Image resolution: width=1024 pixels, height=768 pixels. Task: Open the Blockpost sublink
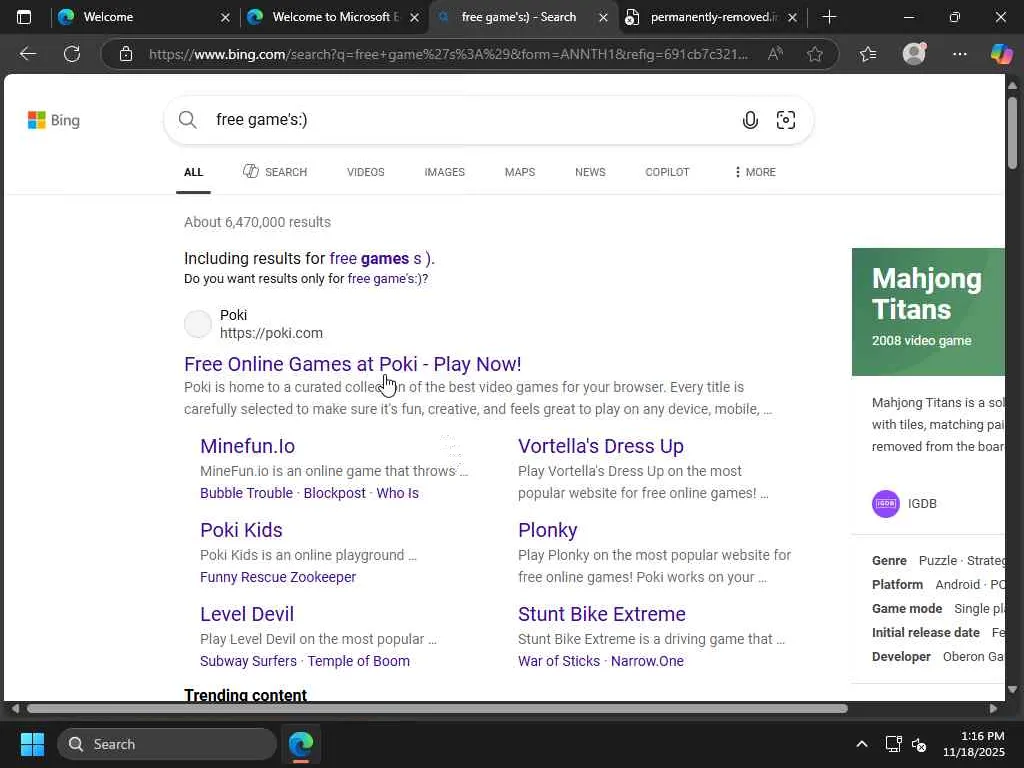pos(334,493)
